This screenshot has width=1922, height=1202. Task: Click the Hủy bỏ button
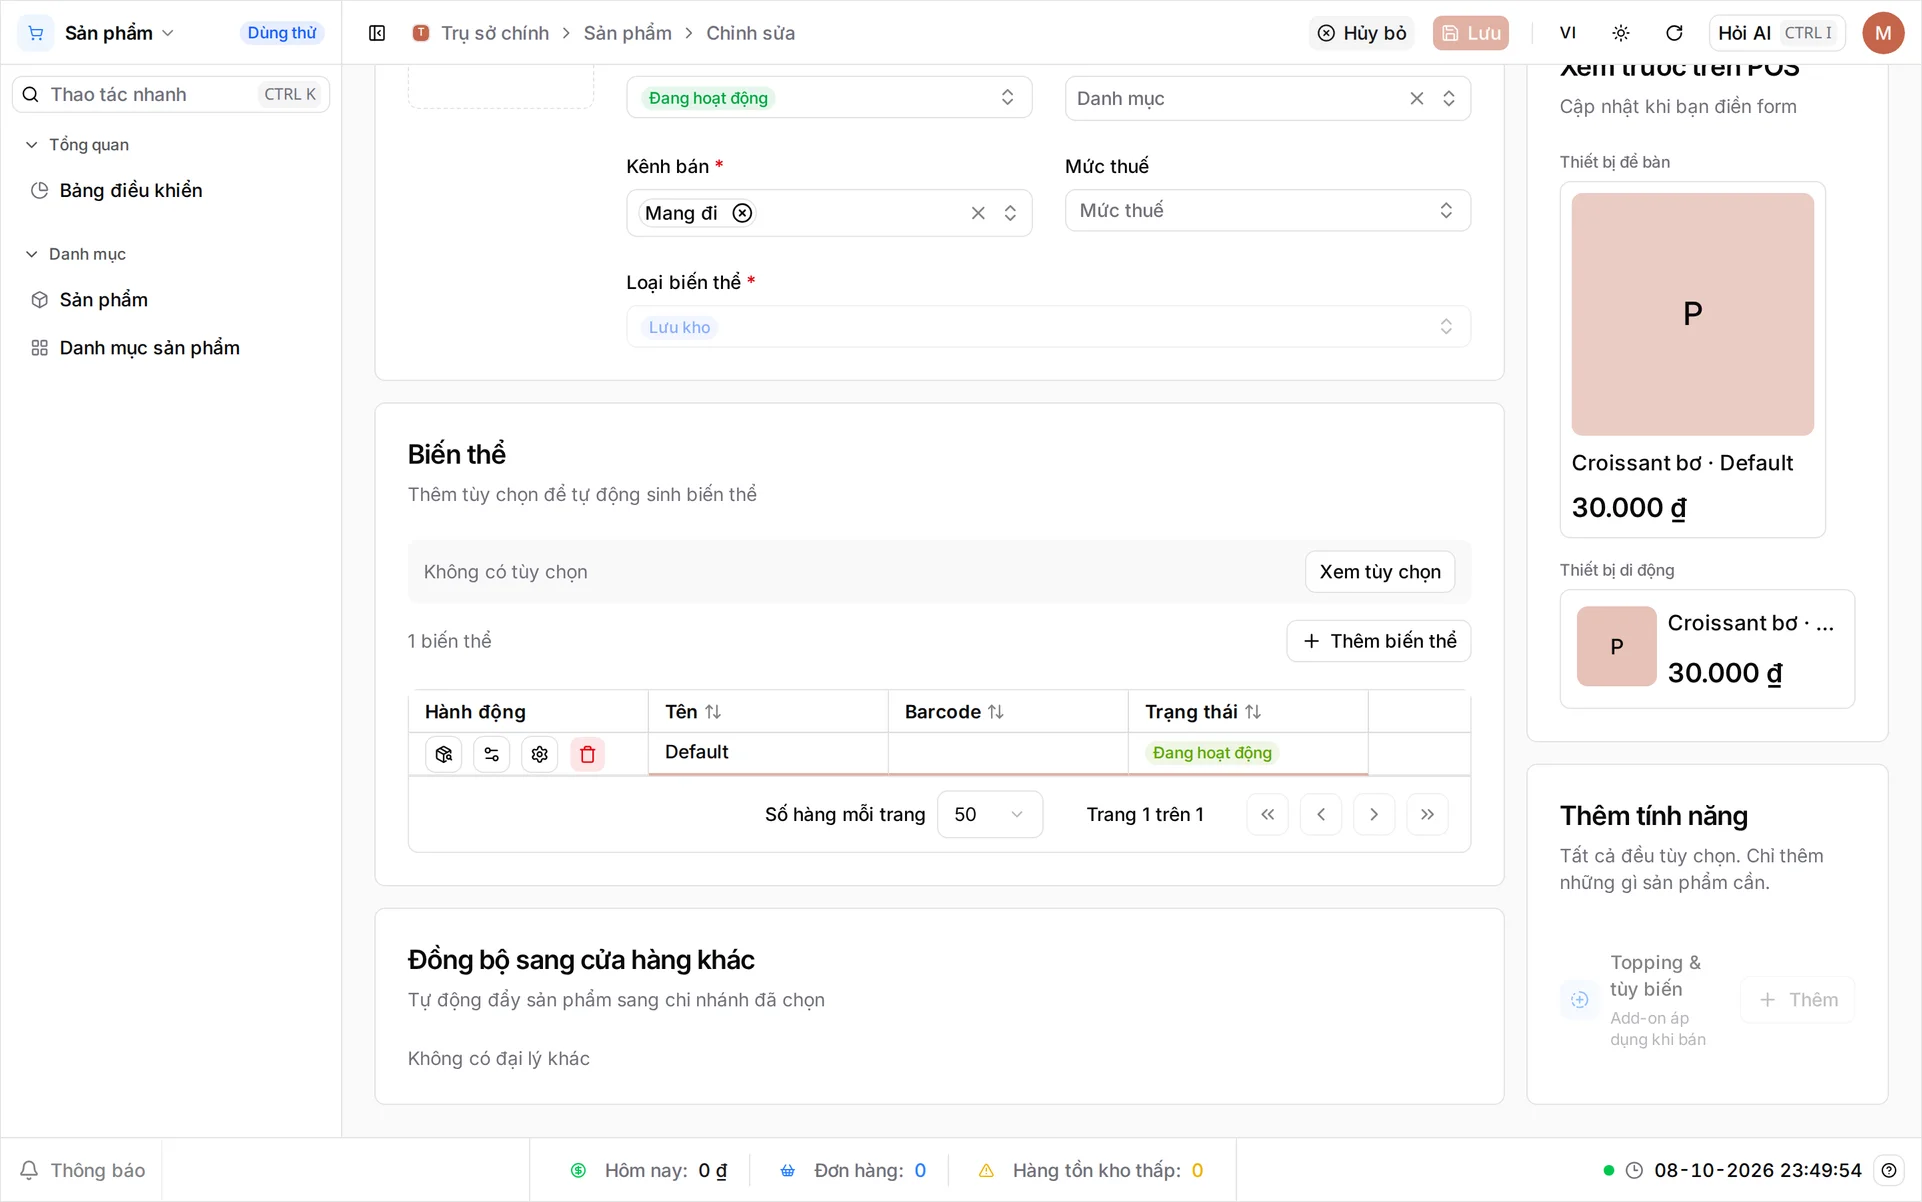(1361, 33)
